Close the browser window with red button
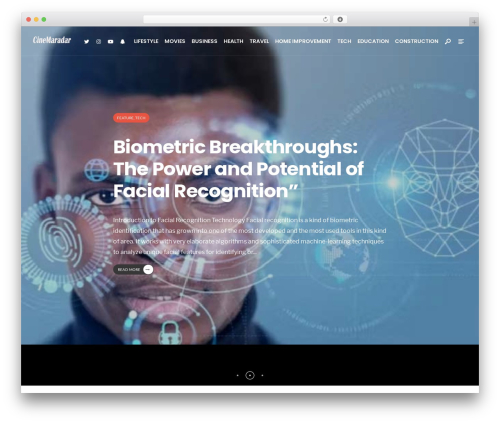This screenshot has width=500, height=423. [x=29, y=19]
